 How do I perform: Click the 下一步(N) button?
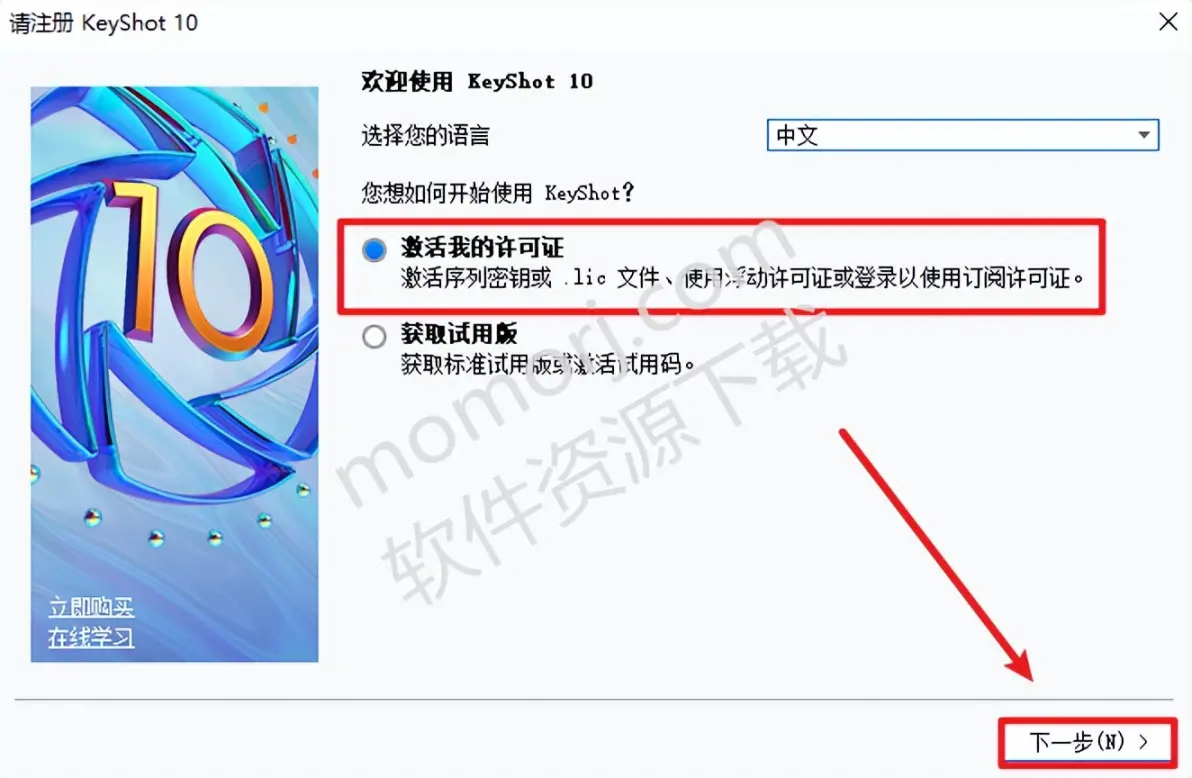pos(1088,741)
